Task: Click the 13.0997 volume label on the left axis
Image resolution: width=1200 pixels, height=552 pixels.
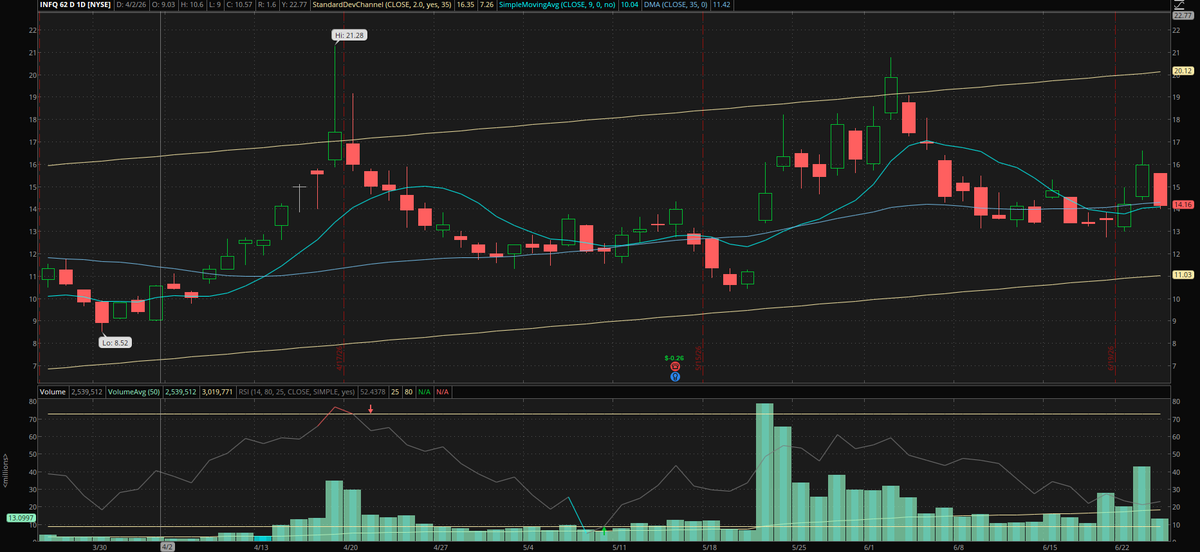Action: coord(21,518)
